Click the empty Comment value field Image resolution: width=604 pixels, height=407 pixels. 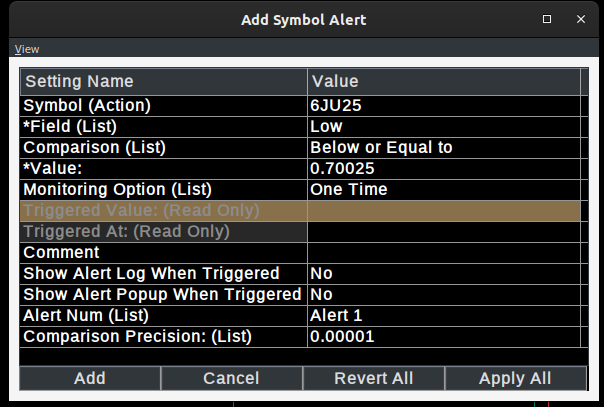(443, 252)
